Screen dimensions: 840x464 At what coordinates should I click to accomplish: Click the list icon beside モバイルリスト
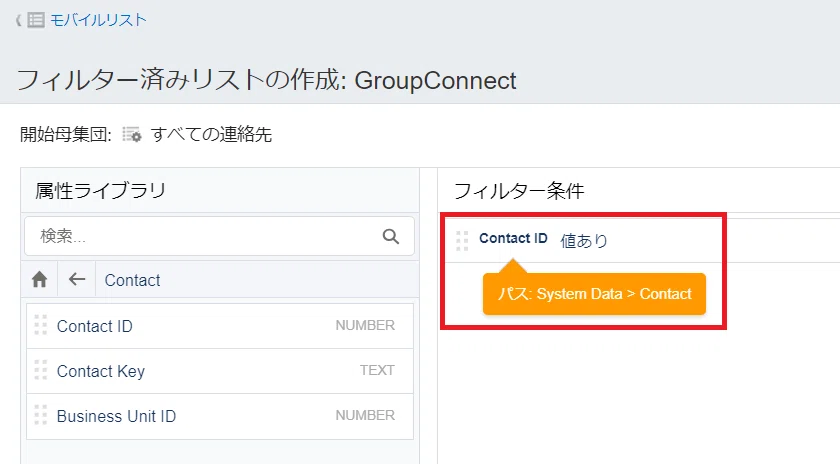point(36,20)
